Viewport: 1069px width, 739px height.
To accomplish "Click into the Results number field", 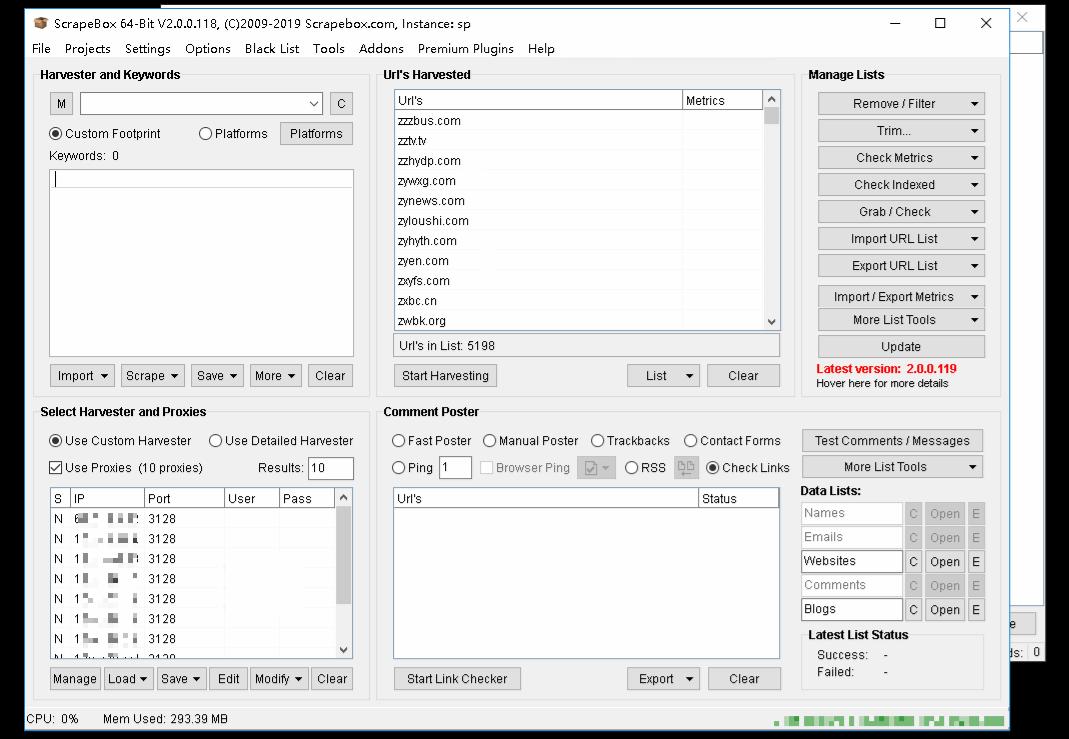I will point(331,468).
